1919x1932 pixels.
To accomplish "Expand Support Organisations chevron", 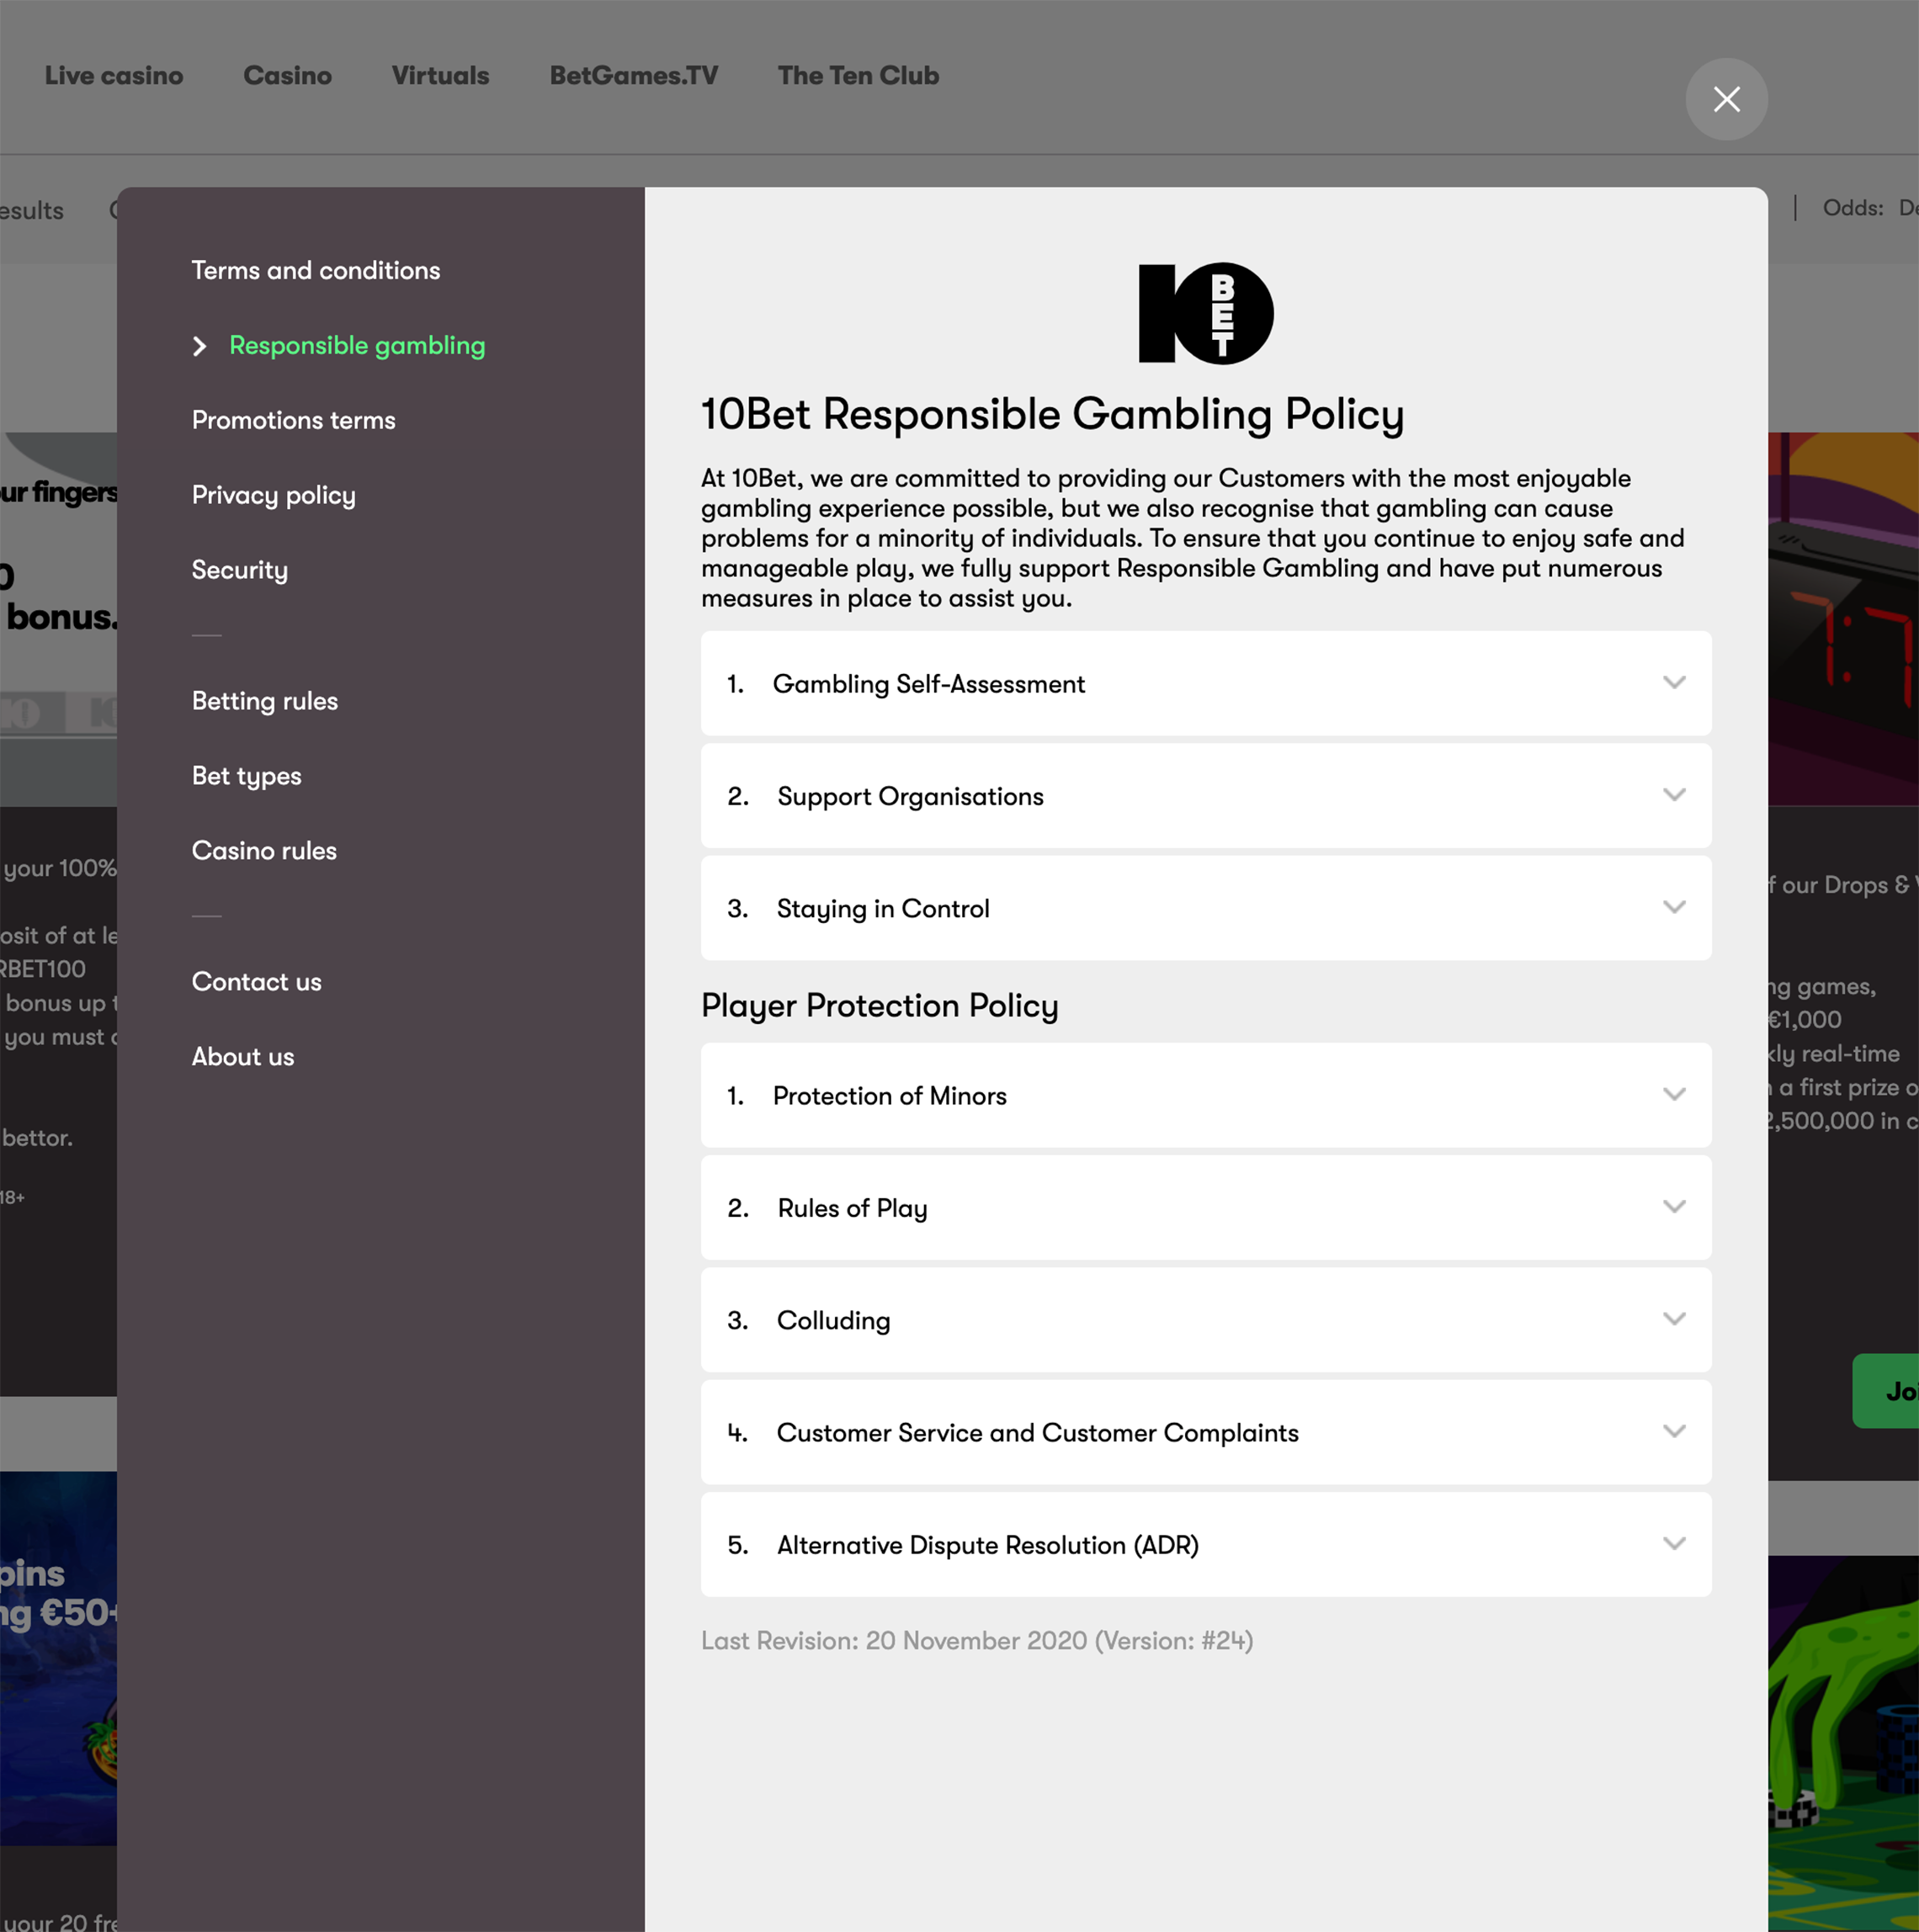I will [x=1674, y=795].
